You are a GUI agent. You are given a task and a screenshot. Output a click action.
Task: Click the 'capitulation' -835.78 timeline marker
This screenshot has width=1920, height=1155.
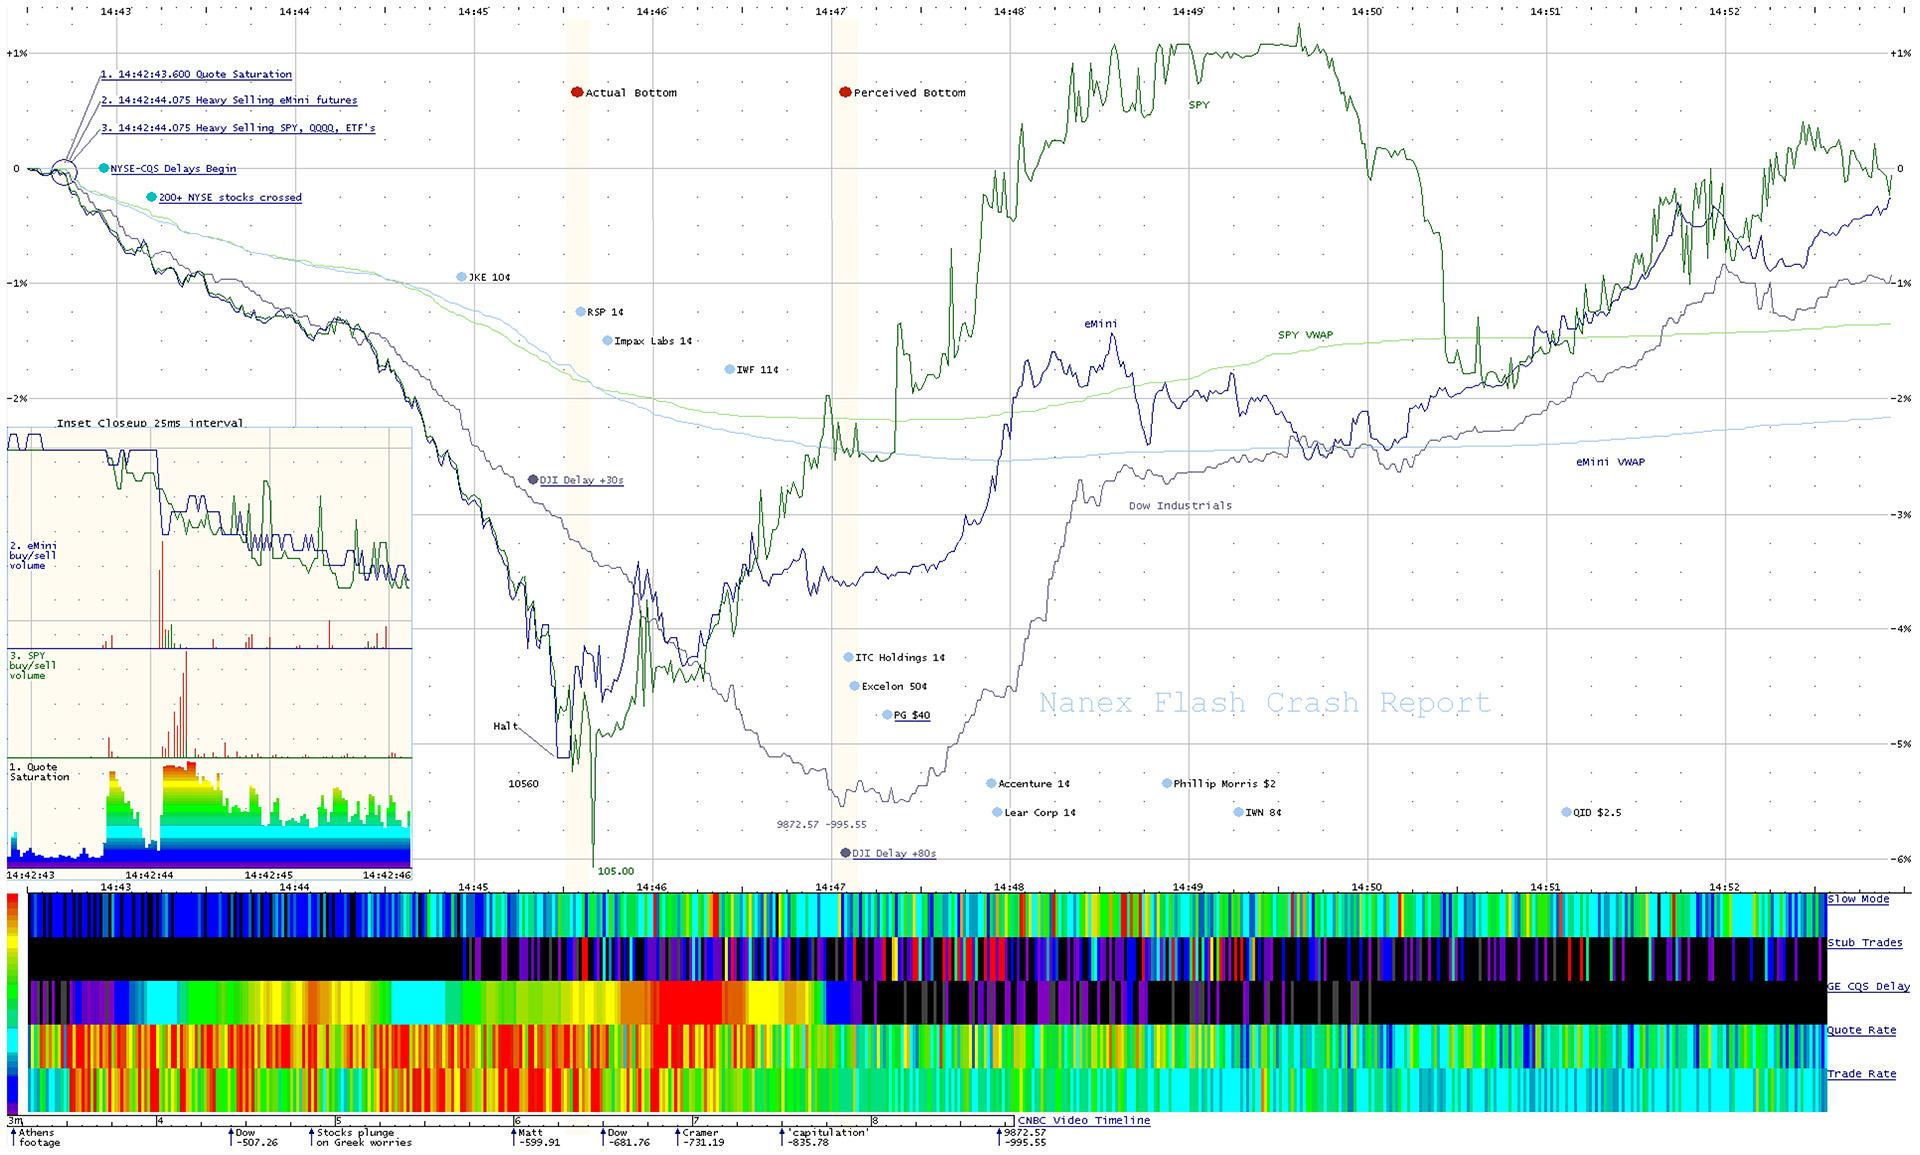coord(783,1137)
